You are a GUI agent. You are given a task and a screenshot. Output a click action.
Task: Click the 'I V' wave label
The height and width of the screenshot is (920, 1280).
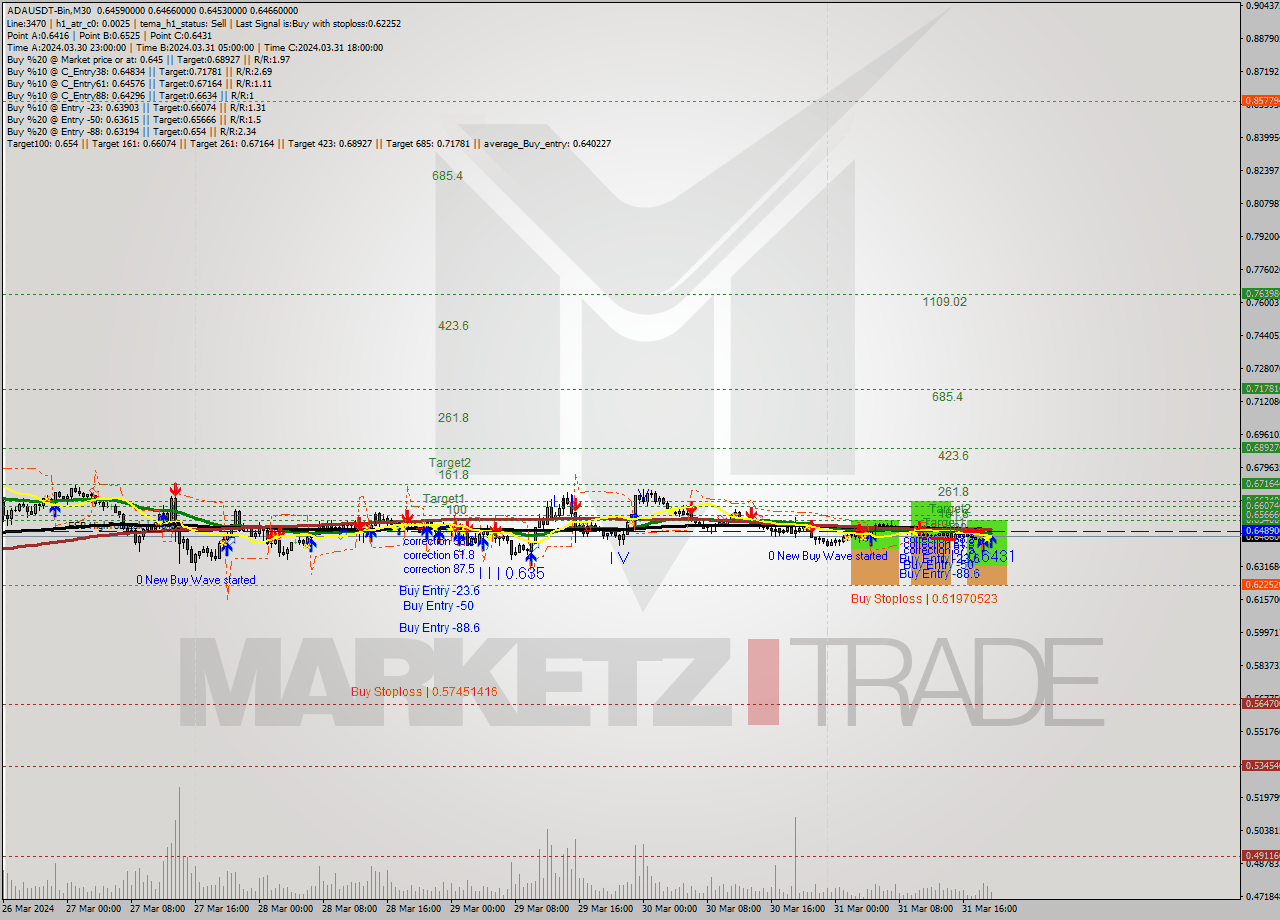[x=619, y=558]
